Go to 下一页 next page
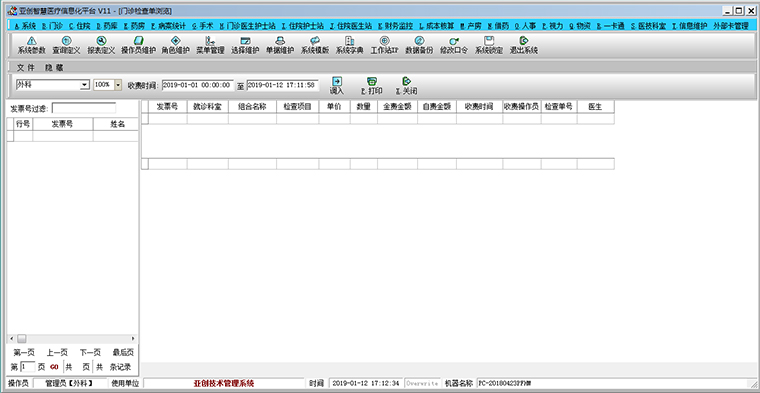760x393 pixels. click(x=90, y=352)
